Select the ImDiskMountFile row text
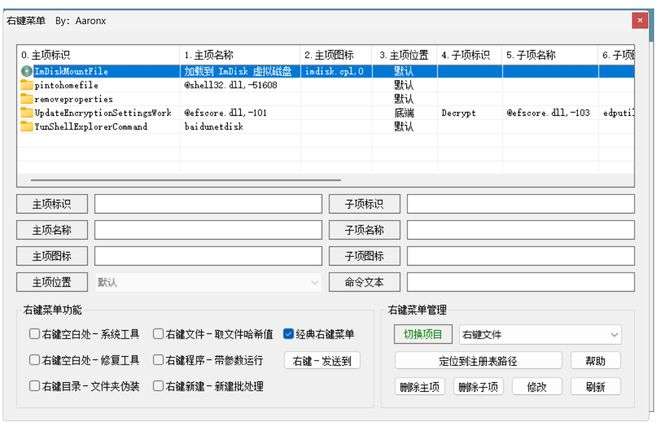The height and width of the screenshot is (429, 660). [x=71, y=71]
